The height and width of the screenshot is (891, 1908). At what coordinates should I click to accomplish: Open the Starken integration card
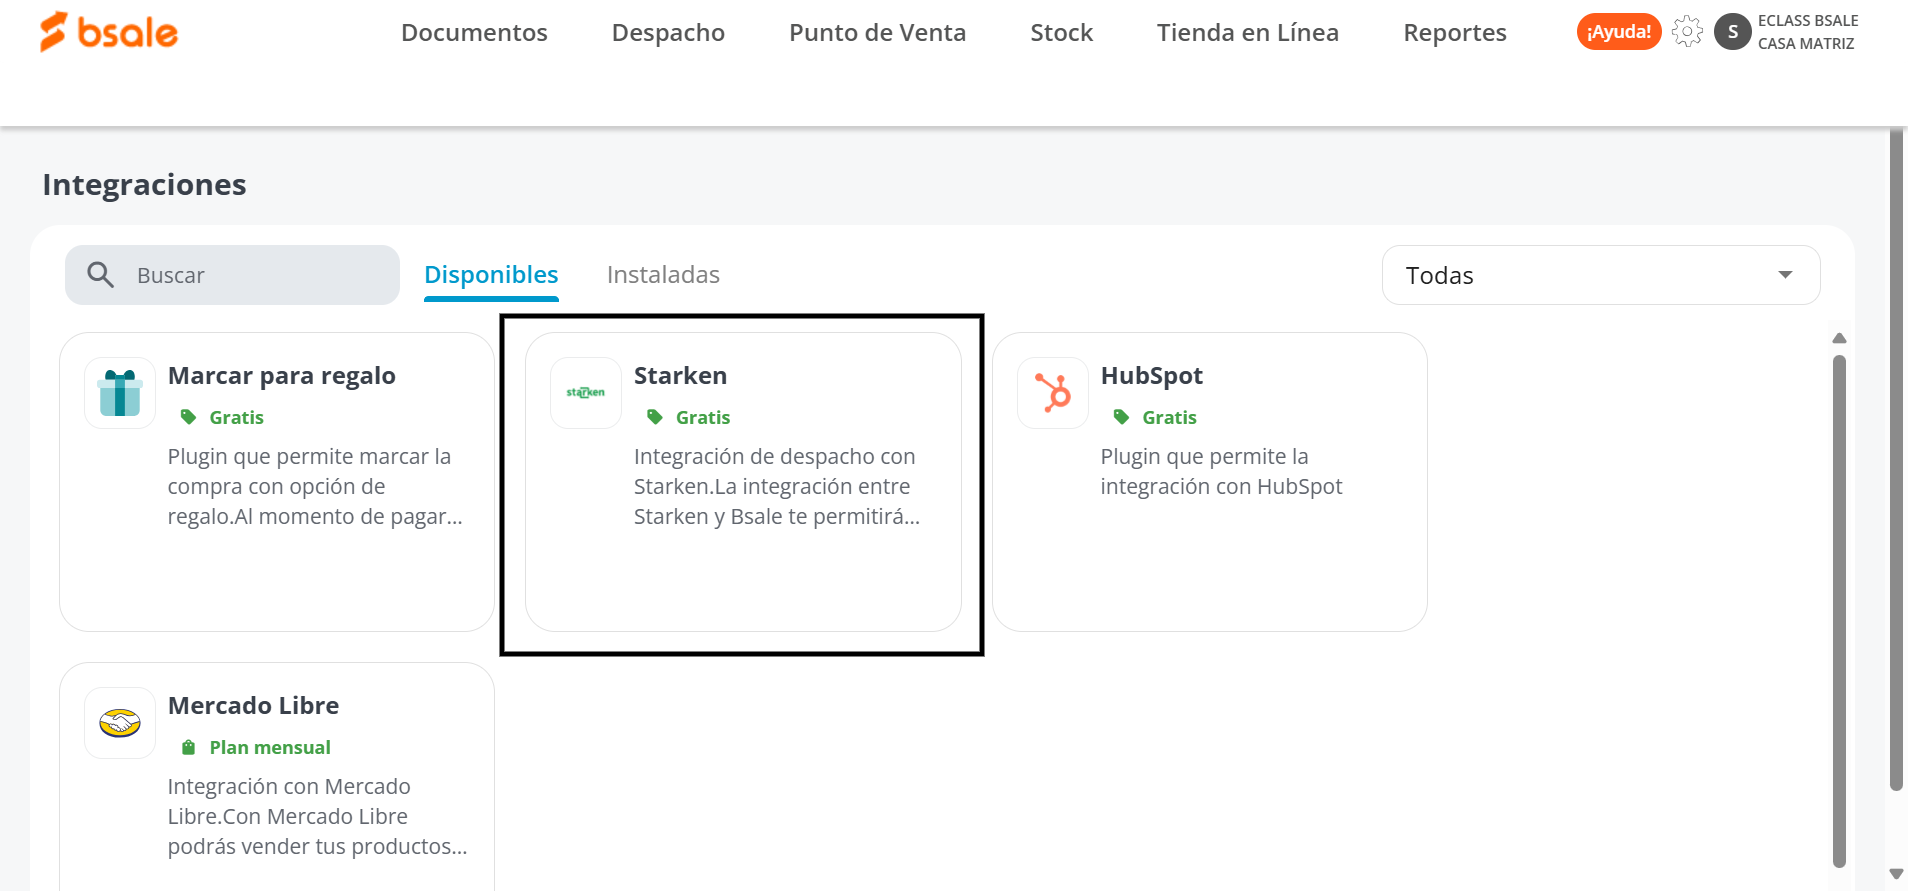pyautogui.click(x=743, y=482)
